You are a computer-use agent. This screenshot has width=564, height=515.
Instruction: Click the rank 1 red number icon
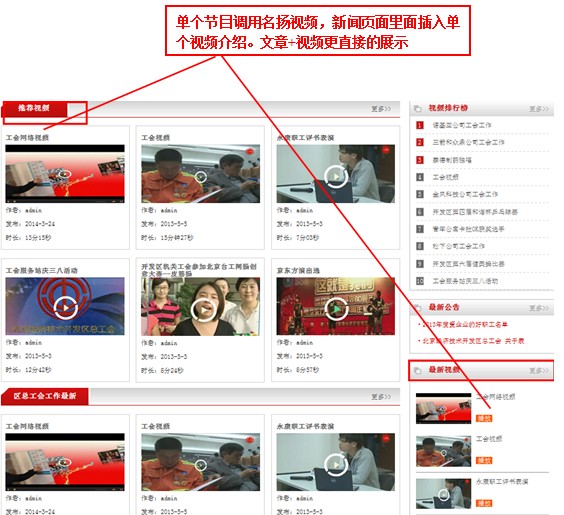coord(419,125)
